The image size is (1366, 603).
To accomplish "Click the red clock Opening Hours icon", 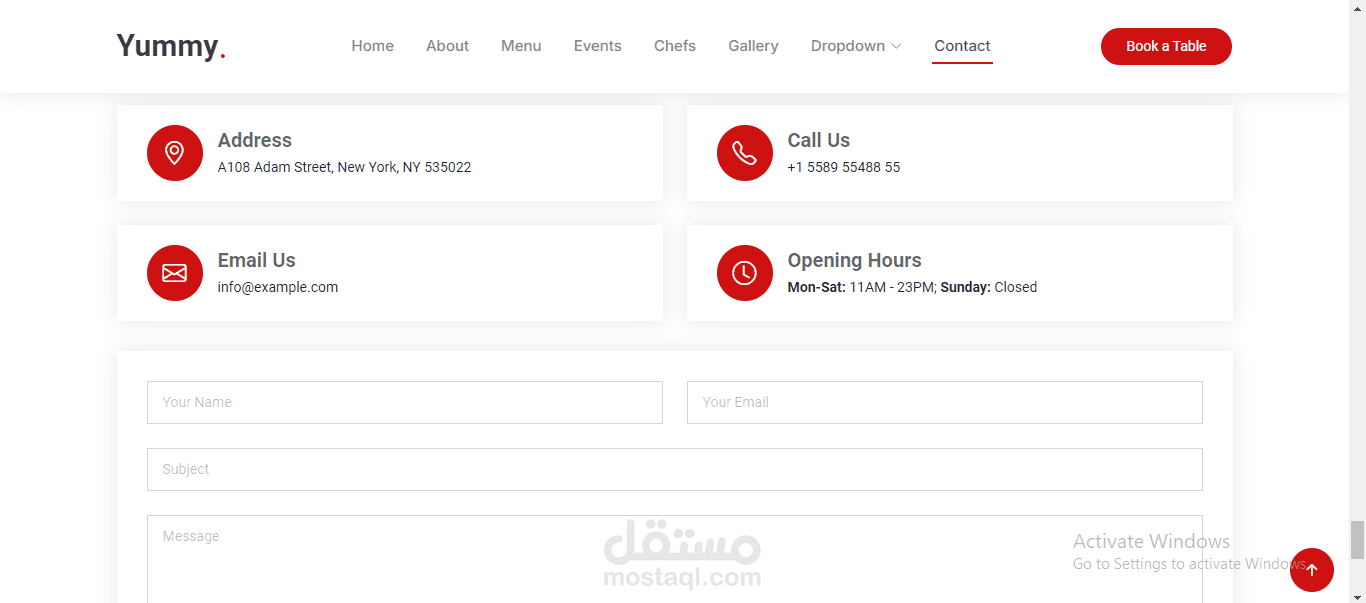I will tap(745, 273).
